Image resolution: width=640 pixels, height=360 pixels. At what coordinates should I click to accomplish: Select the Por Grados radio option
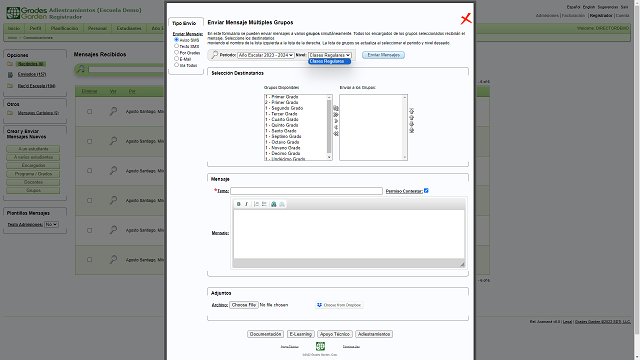tap(176, 52)
